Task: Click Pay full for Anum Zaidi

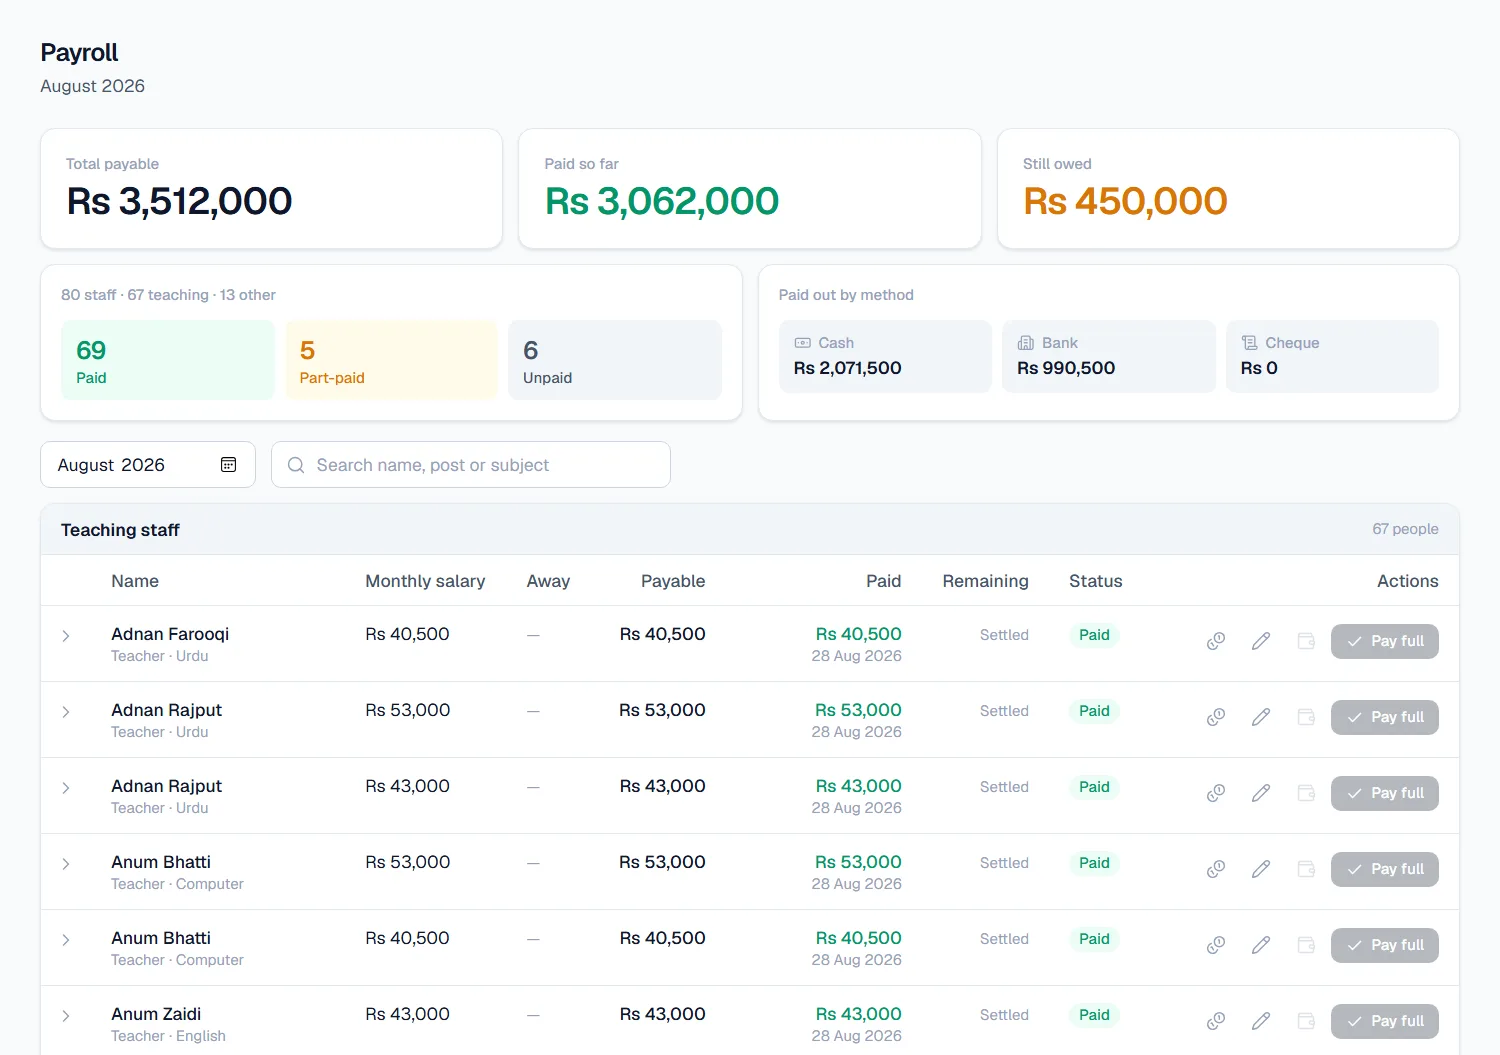Action: coord(1385,1021)
